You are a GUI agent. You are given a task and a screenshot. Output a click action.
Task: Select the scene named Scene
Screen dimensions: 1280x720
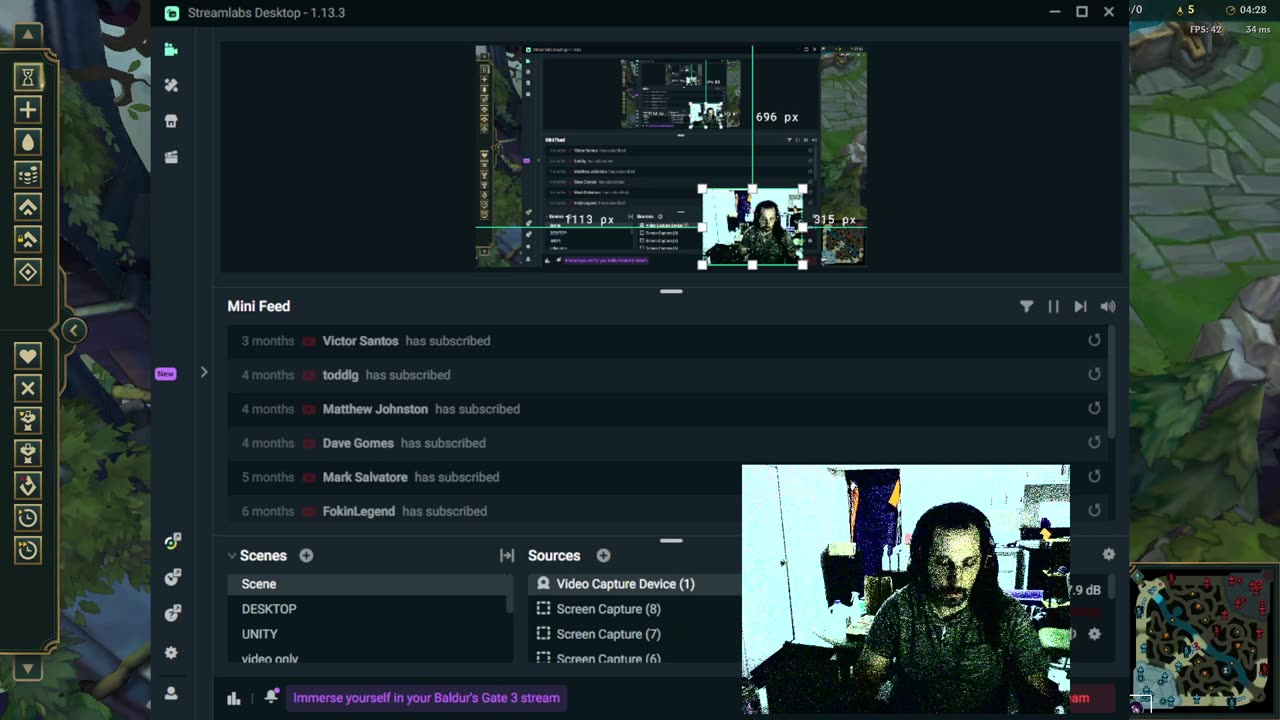click(368, 584)
